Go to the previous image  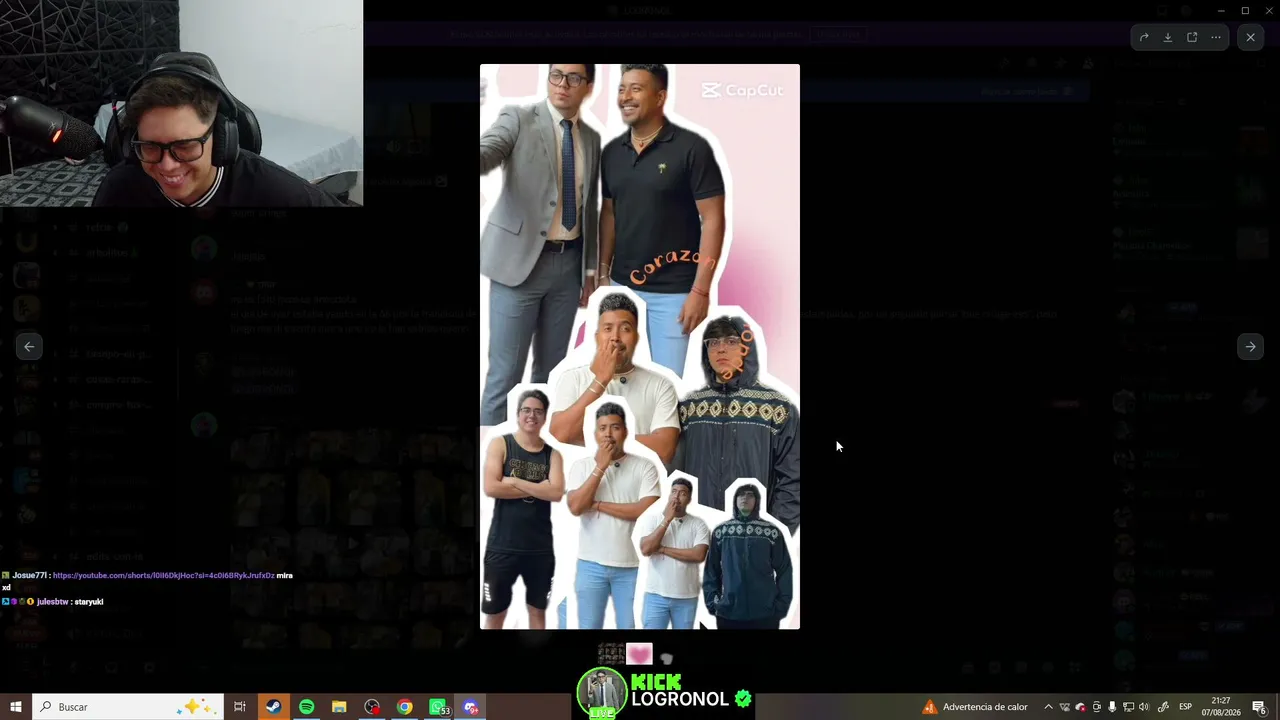click(29, 347)
